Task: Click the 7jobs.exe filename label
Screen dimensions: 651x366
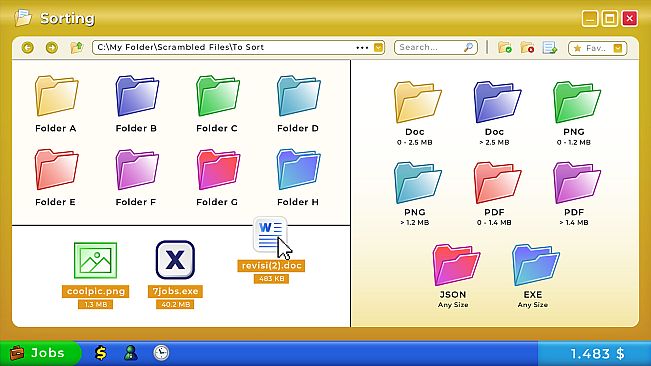Action: 175,291
